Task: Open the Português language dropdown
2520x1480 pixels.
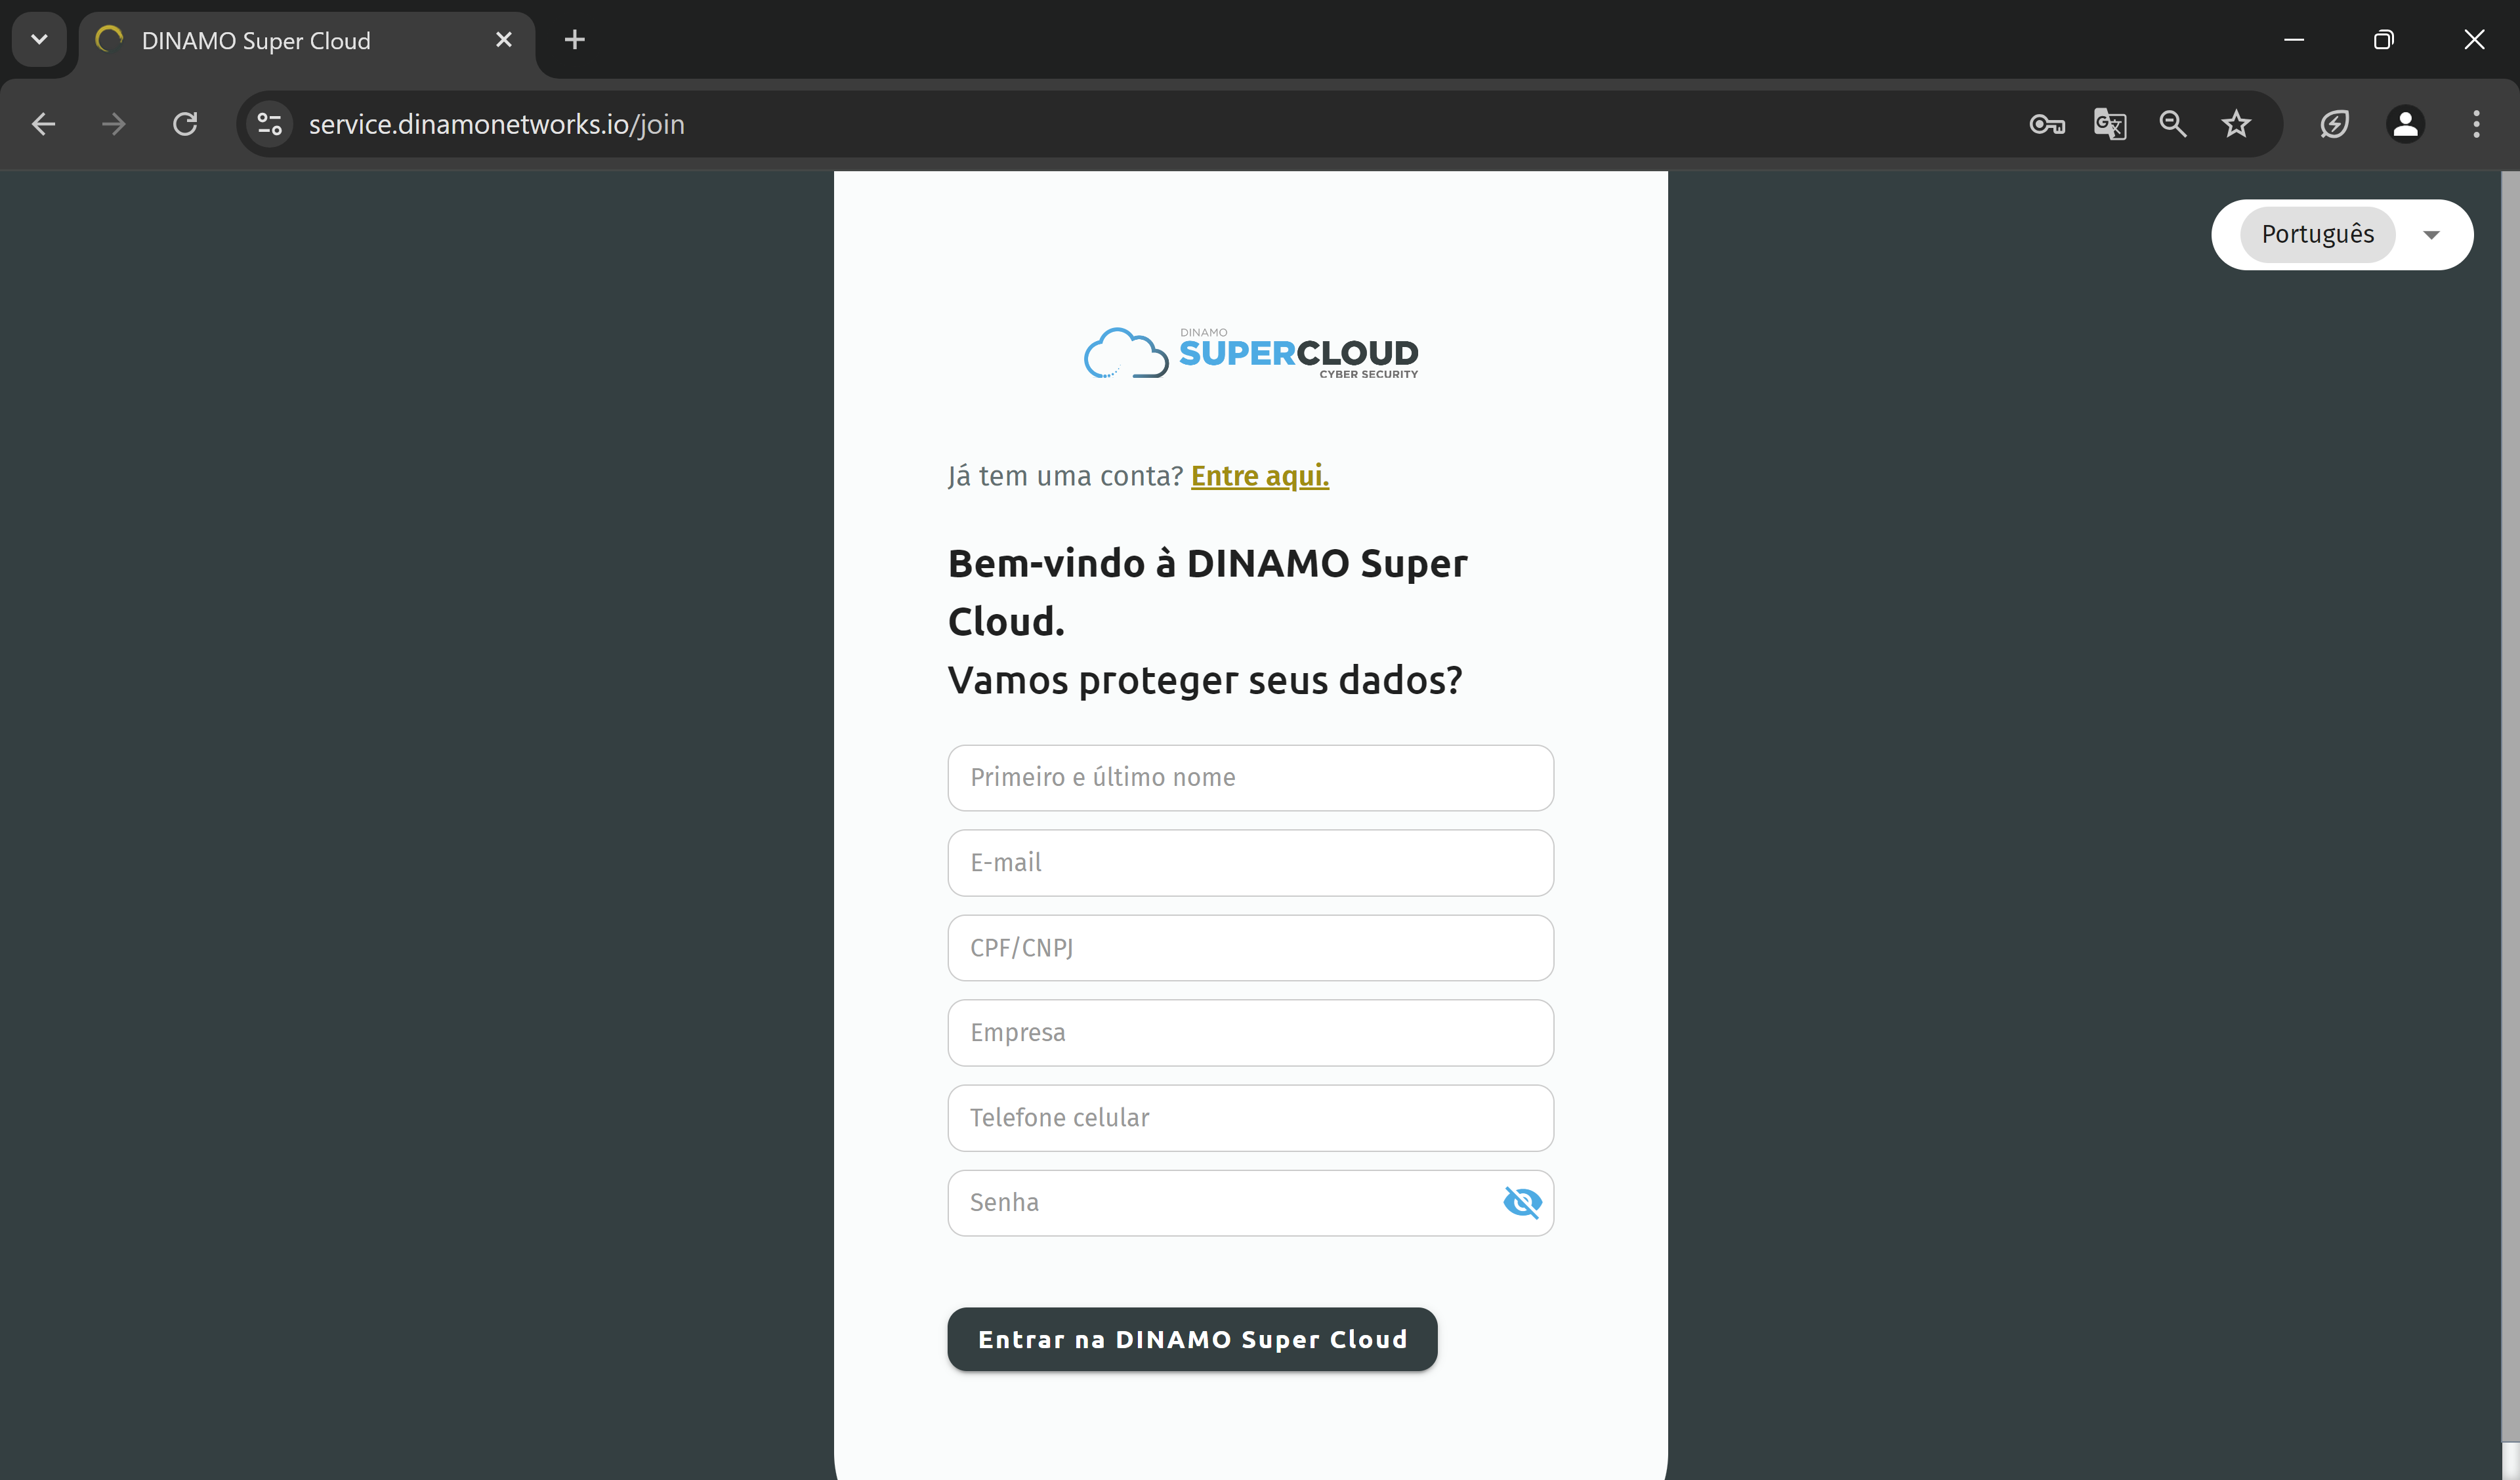Action: point(2342,234)
